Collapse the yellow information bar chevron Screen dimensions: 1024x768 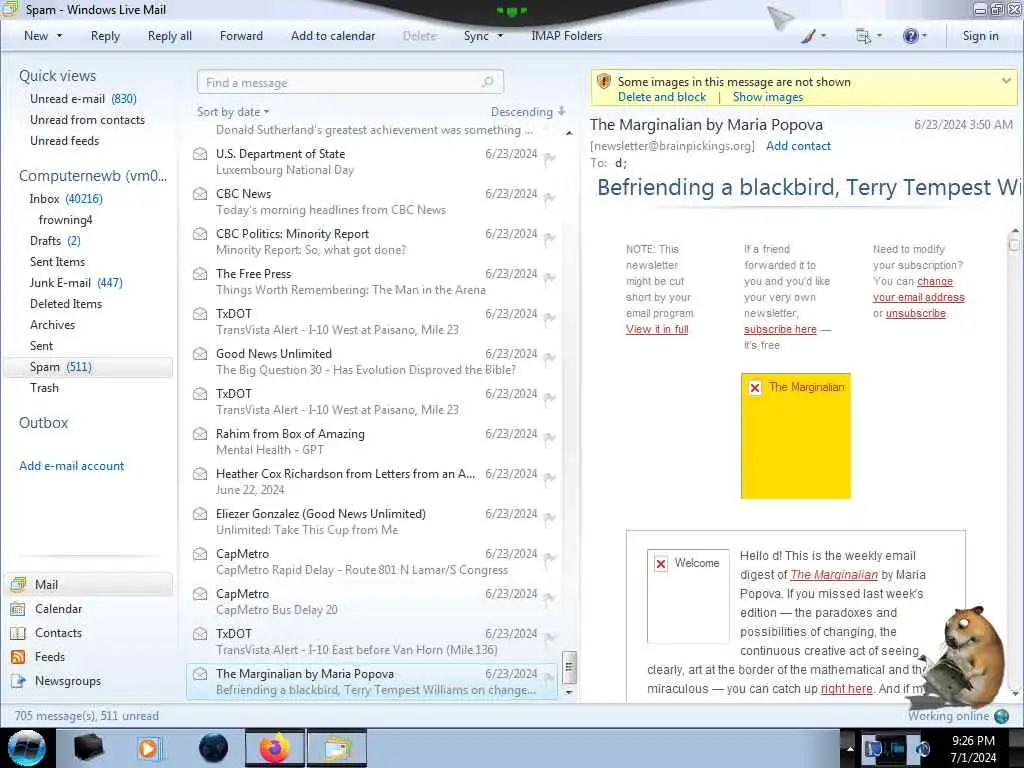1006,81
